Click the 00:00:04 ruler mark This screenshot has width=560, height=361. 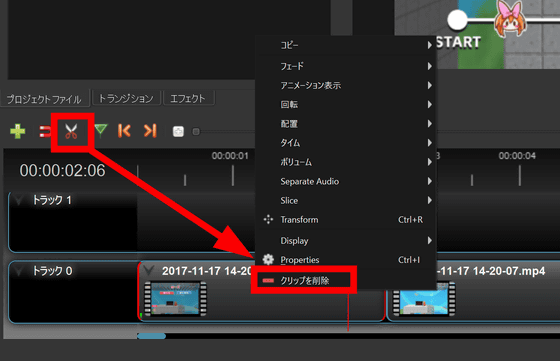click(517, 156)
